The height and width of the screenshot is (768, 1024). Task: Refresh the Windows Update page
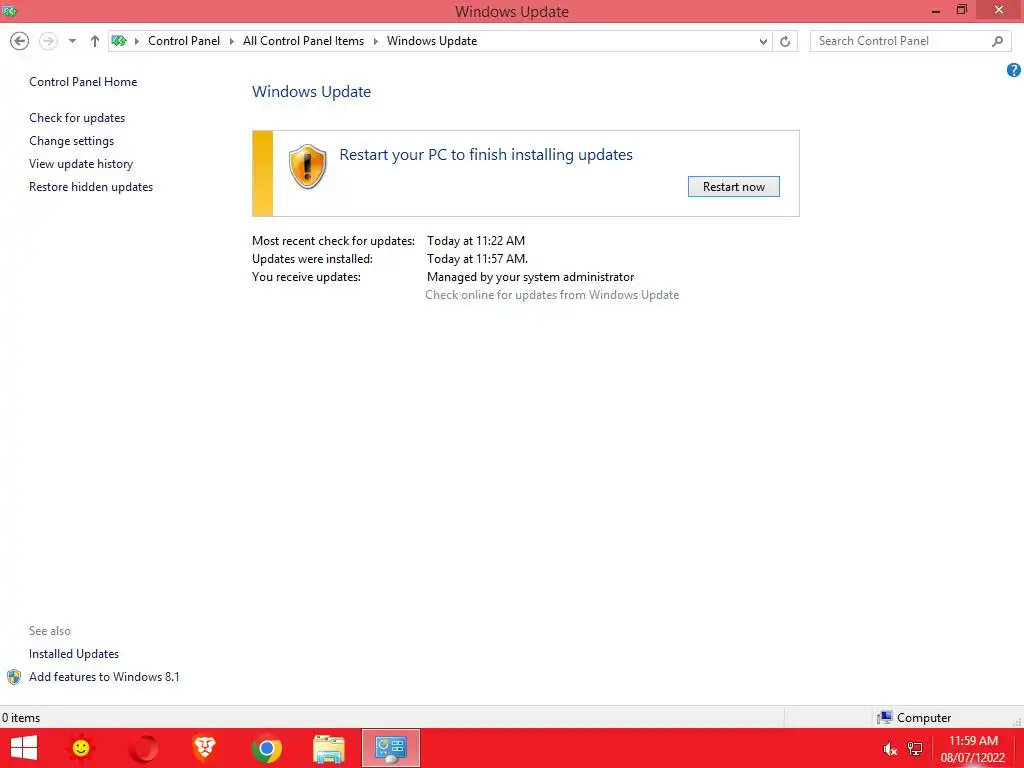tap(785, 41)
